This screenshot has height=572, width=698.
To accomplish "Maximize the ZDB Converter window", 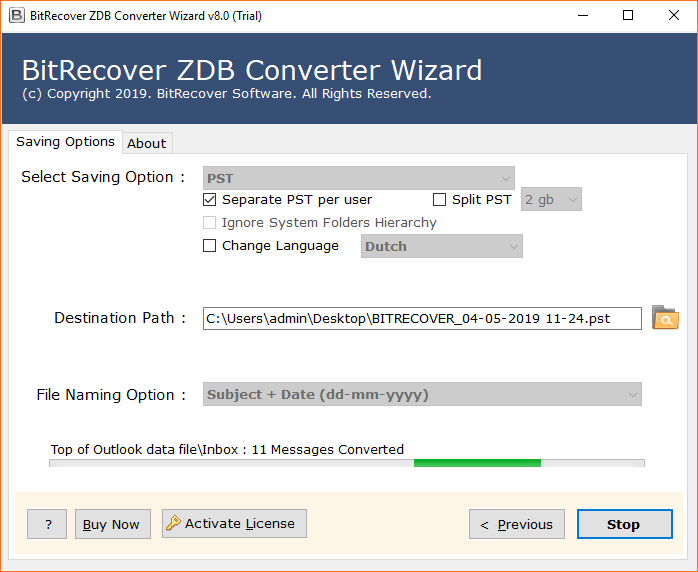I will (x=628, y=16).
